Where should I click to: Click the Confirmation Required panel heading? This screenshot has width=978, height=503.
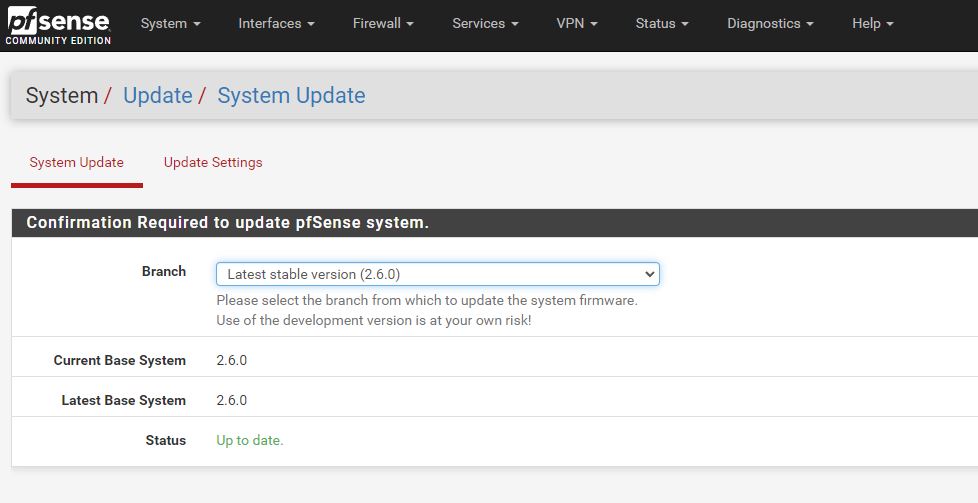pyautogui.click(x=228, y=223)
